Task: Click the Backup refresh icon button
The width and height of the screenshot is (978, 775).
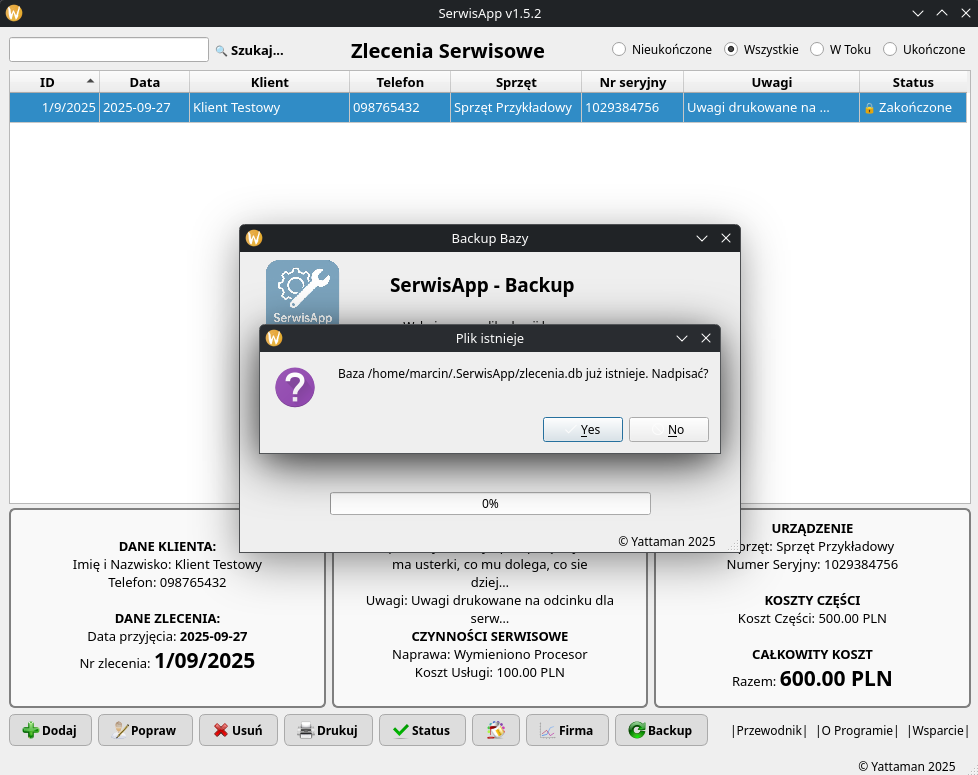Action: pos(661,730)
